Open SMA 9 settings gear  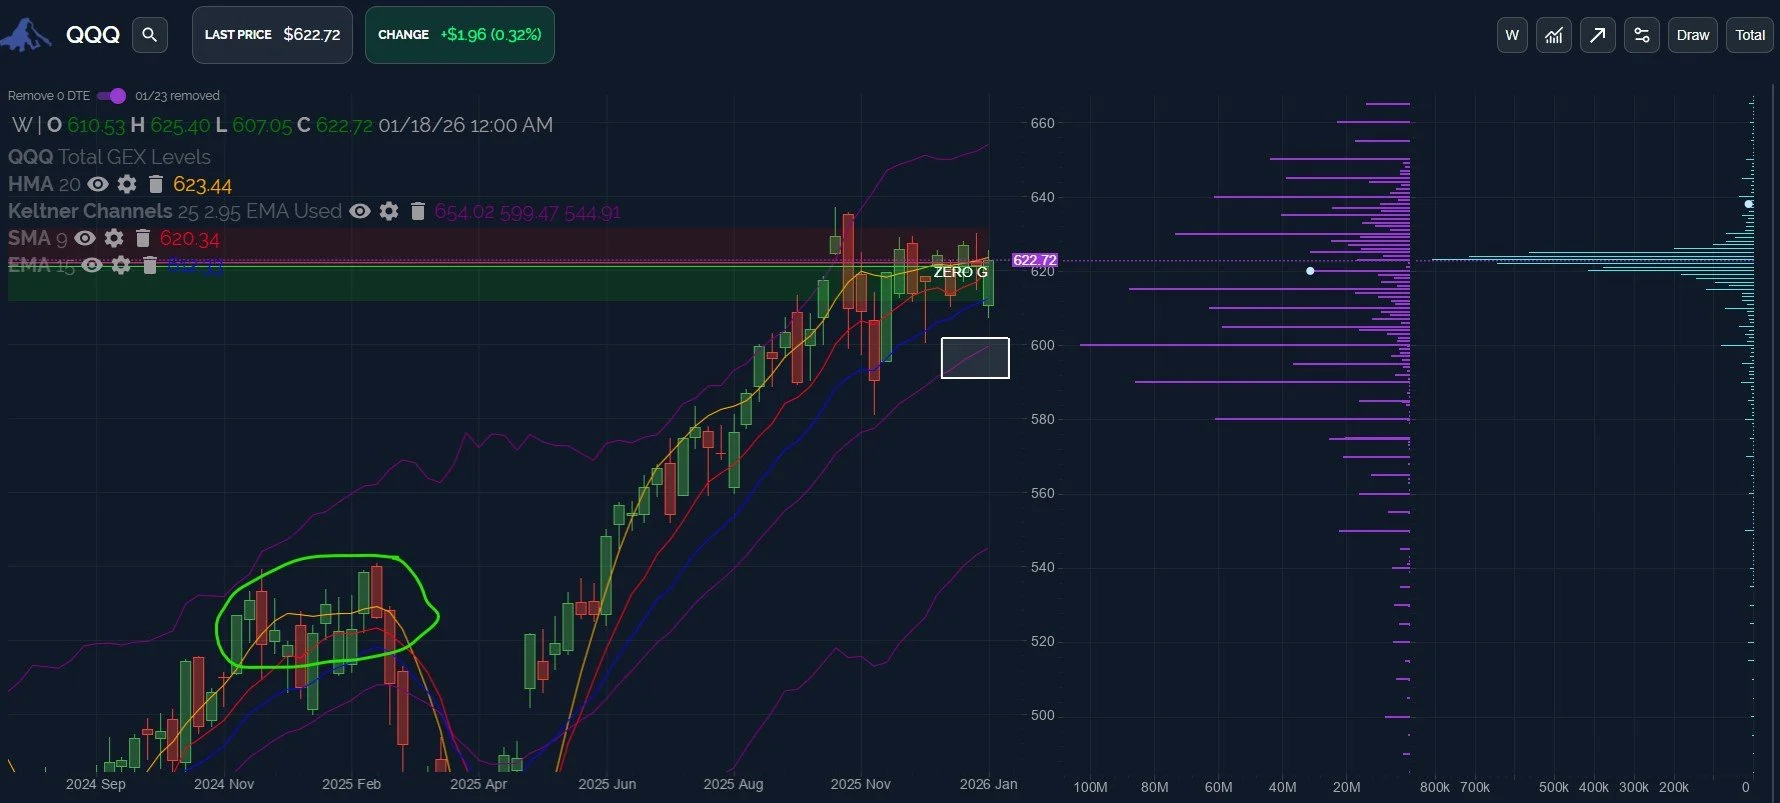point(114,238)
